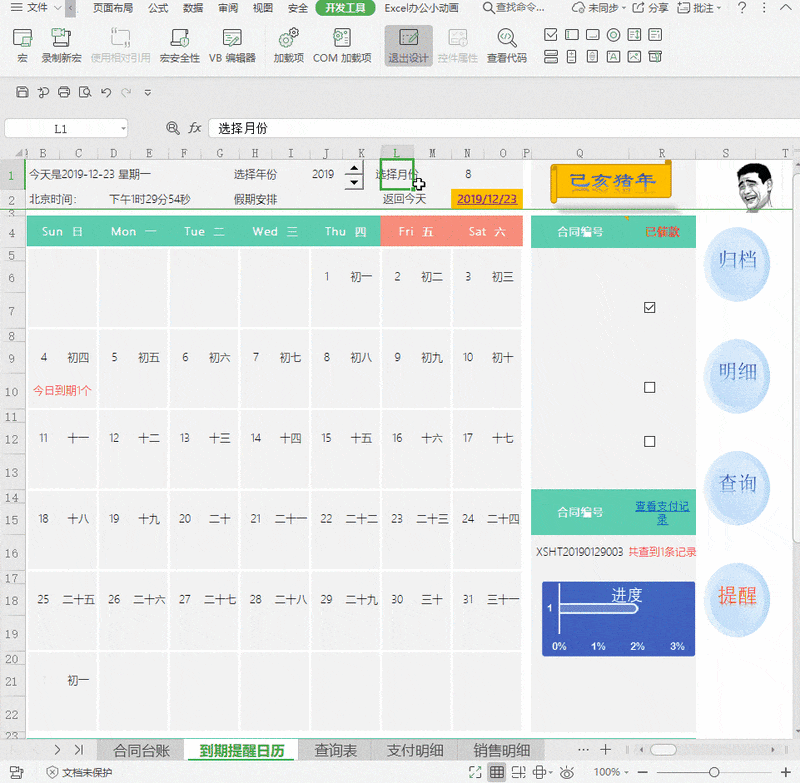Click the zoom slider in status bar

pyautogui.click(x=713, y=772)
